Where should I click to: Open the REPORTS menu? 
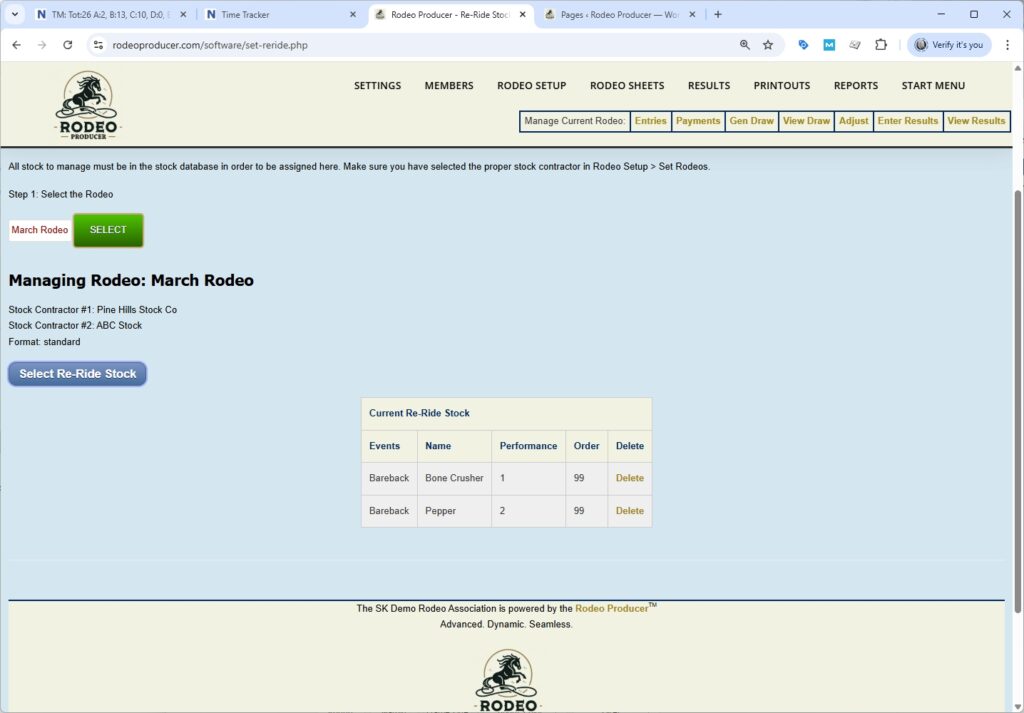click(x=855, y=85)
